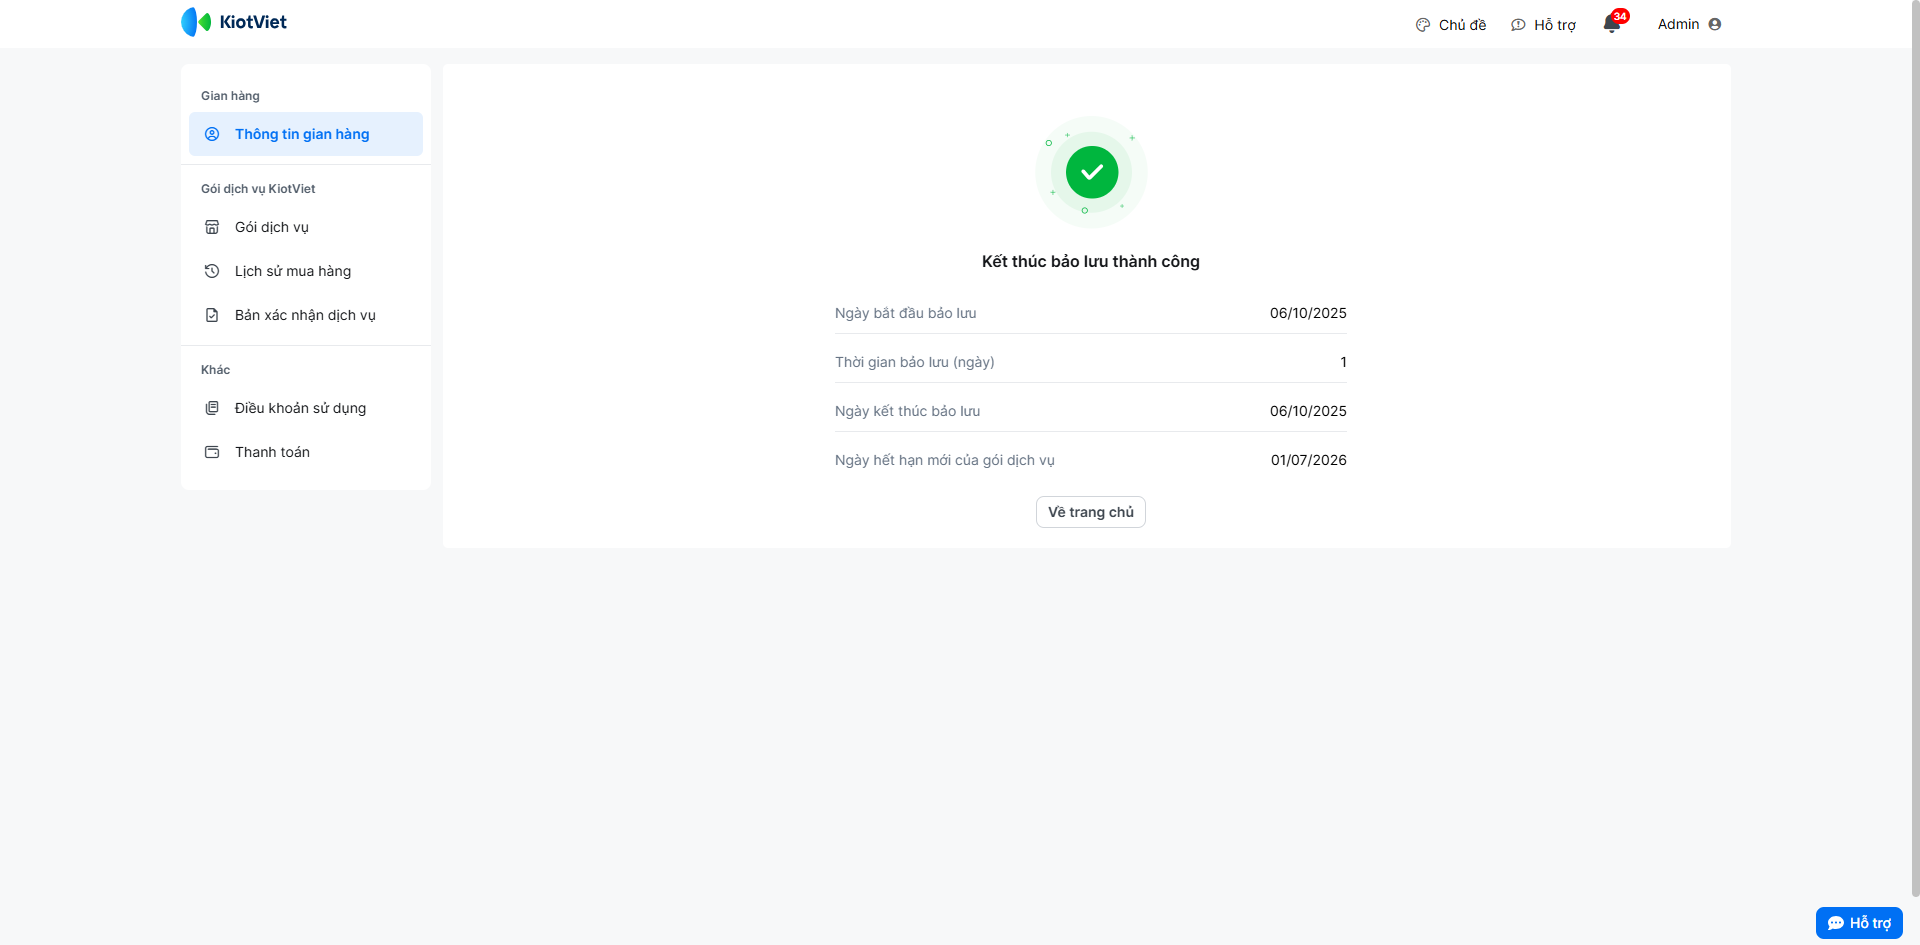Click the Hỗ trợ chat bubble icon in header
This screenshot has width=1920, height=945.
point(1518,25)
